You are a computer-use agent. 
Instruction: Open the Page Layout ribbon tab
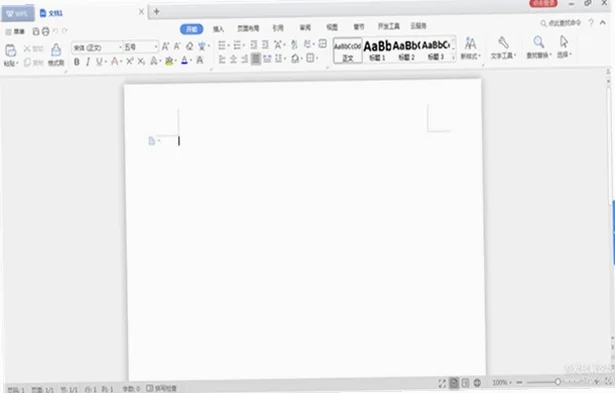point(248,28)
